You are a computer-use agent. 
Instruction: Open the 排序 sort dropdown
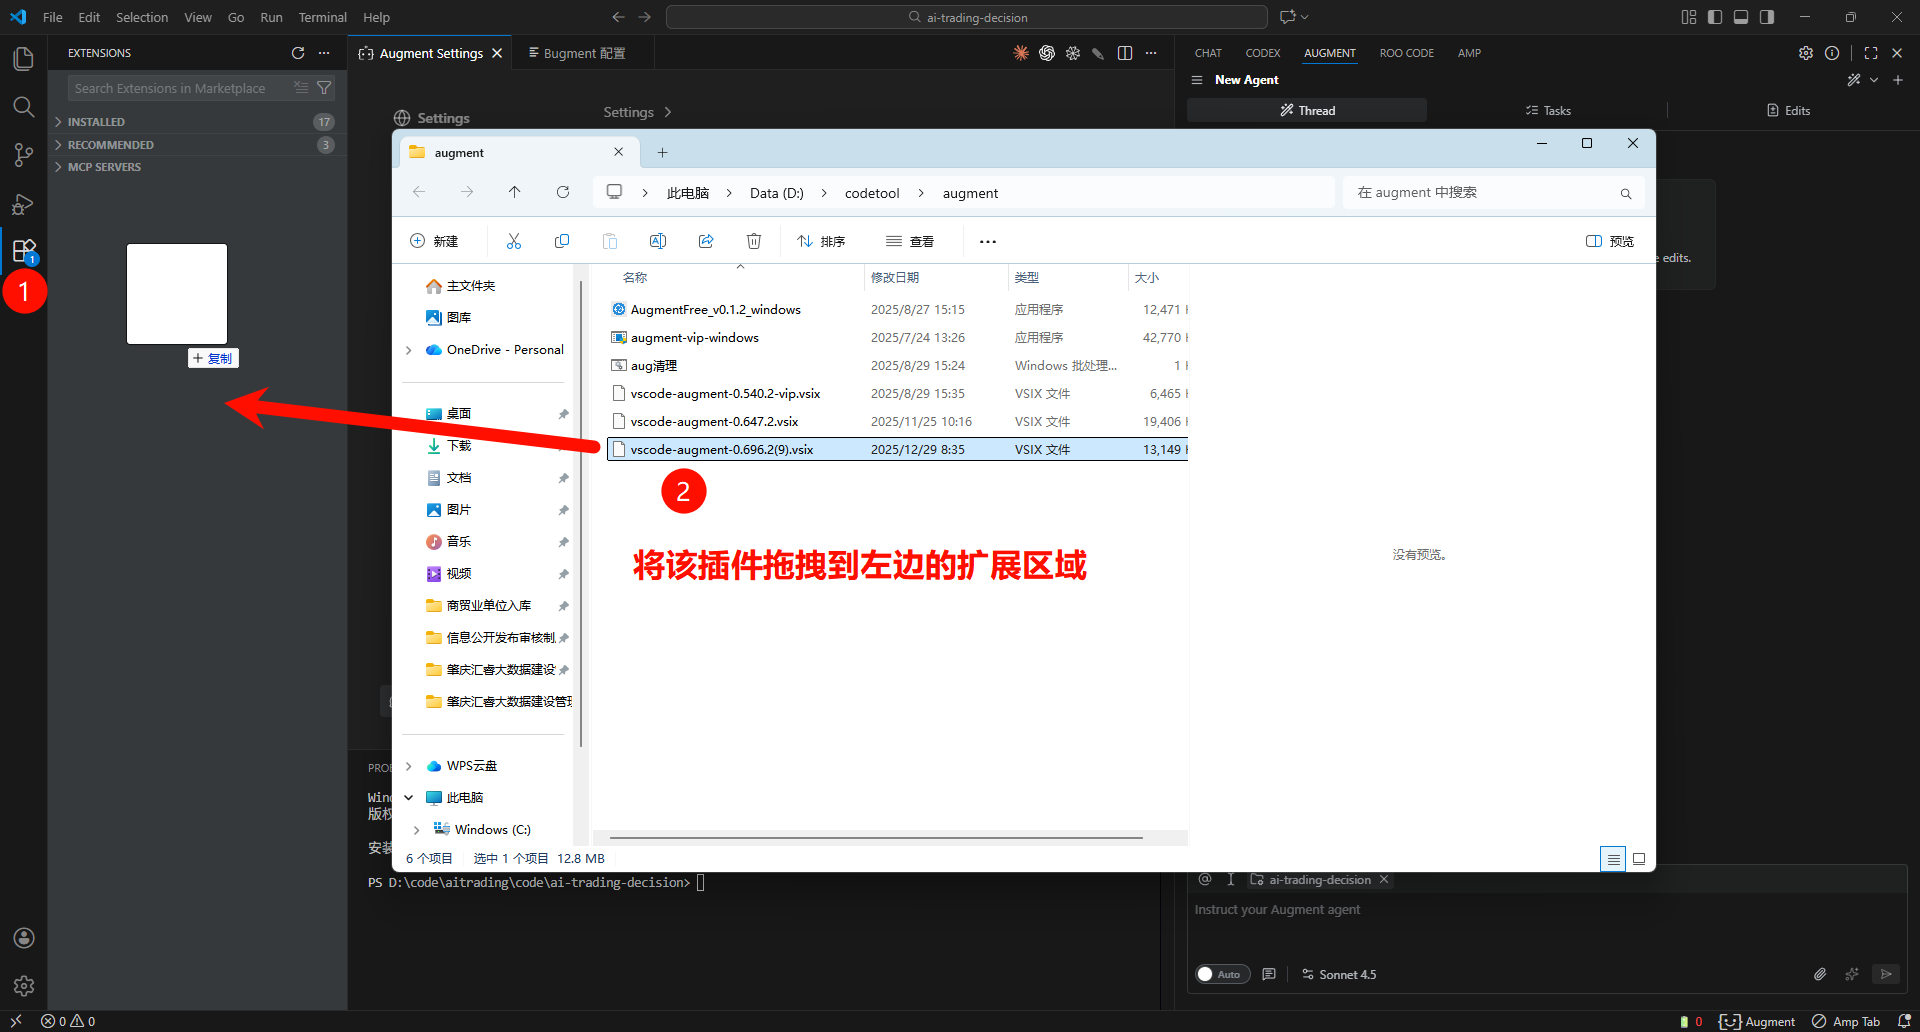[821, 241]
